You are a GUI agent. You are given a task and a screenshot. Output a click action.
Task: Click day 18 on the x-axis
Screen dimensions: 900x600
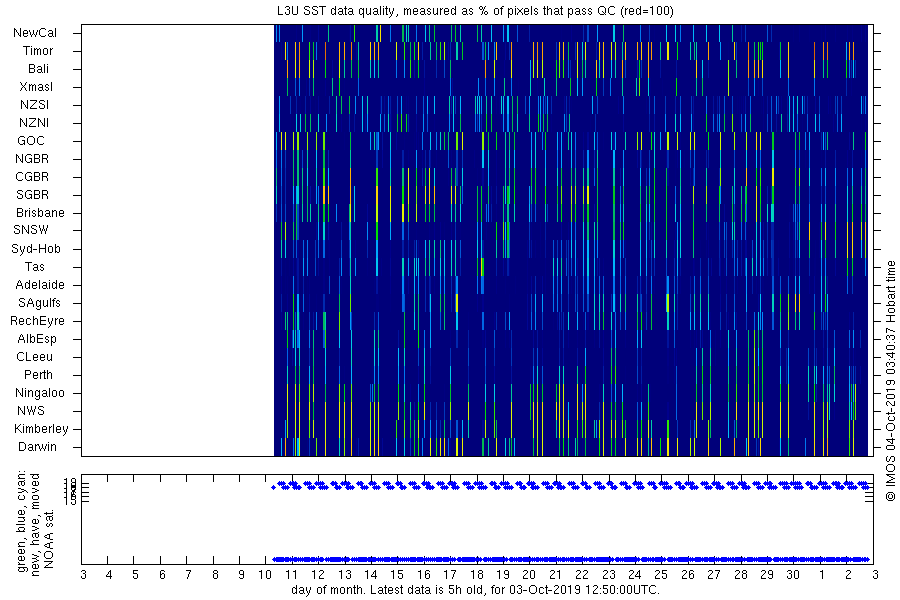[476, 575]
